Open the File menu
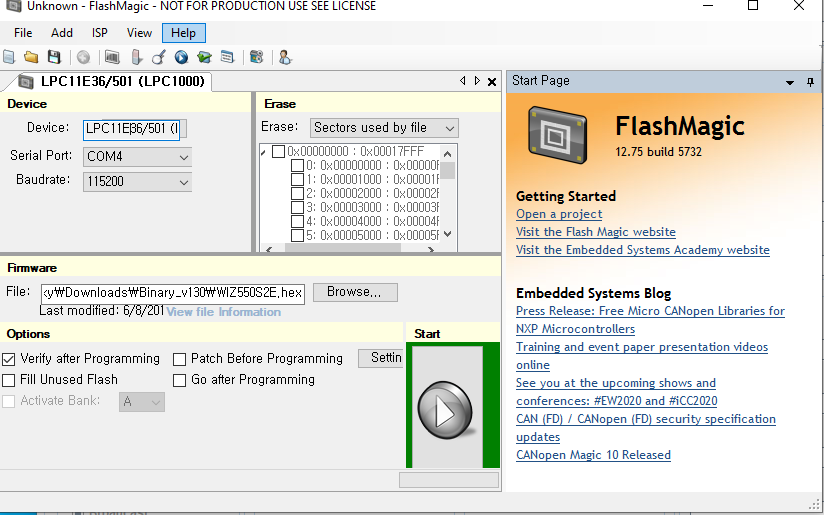 click(23, 33)
